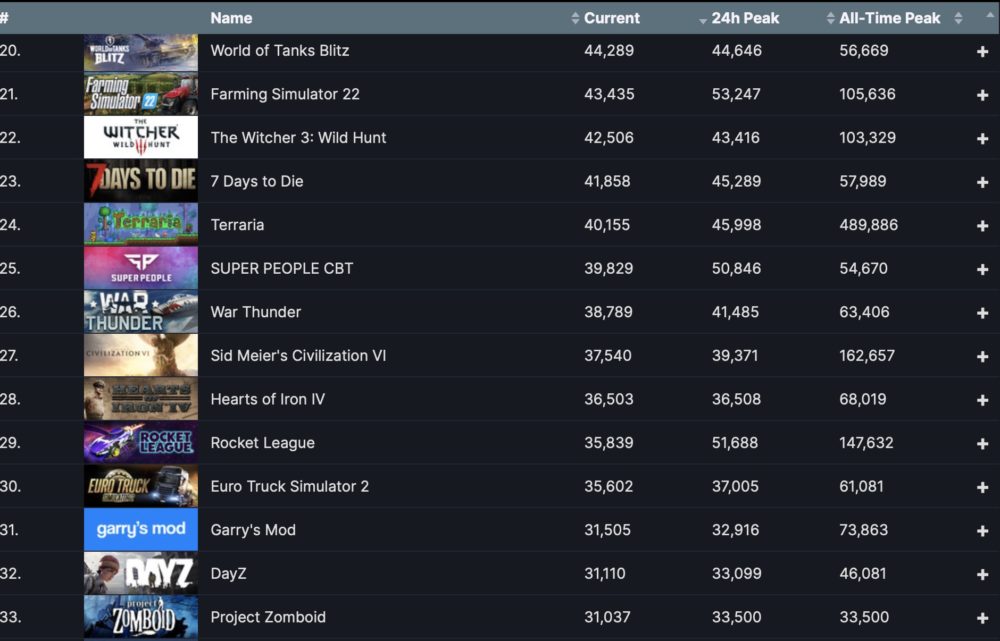Open the 7 Days to Die link
Image resolution: width=1000 pixels, height=641 pixels.
coord(257,181)
